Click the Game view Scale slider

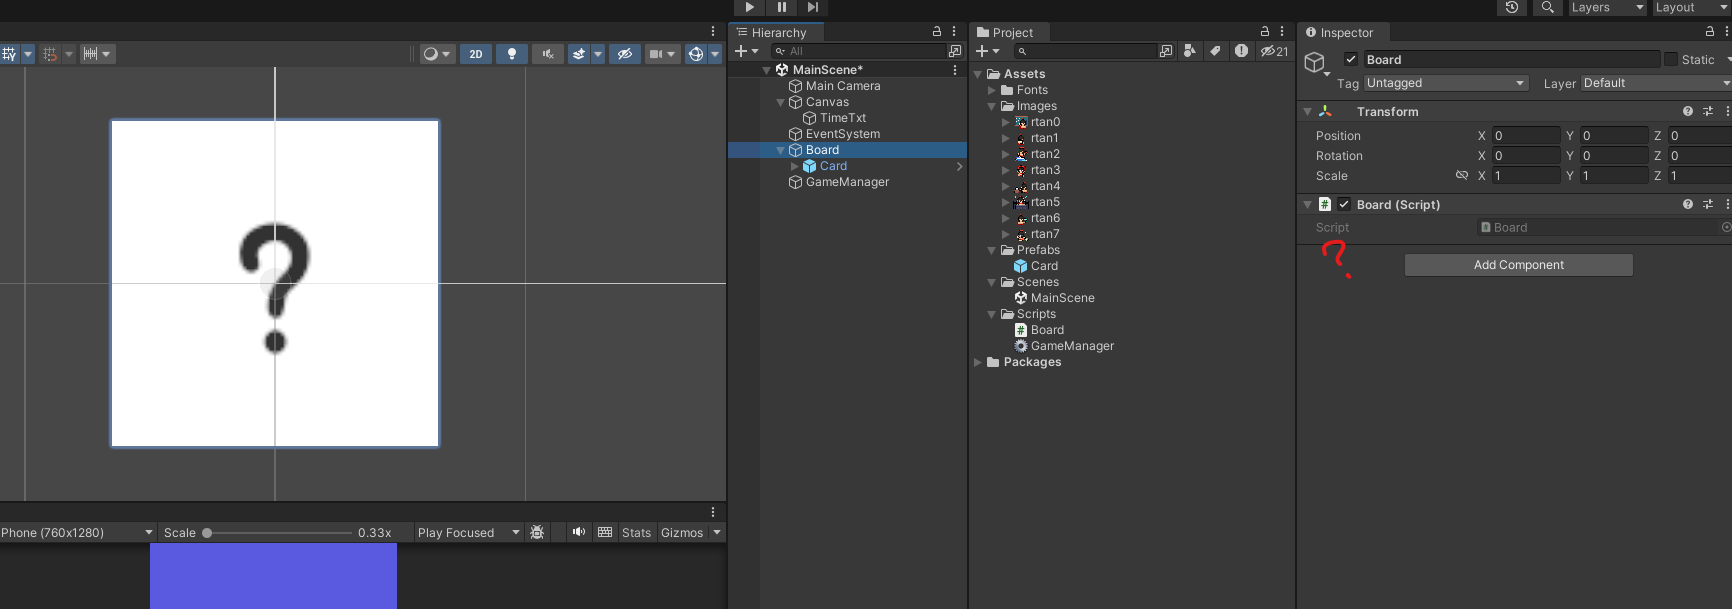coord(277,533)
